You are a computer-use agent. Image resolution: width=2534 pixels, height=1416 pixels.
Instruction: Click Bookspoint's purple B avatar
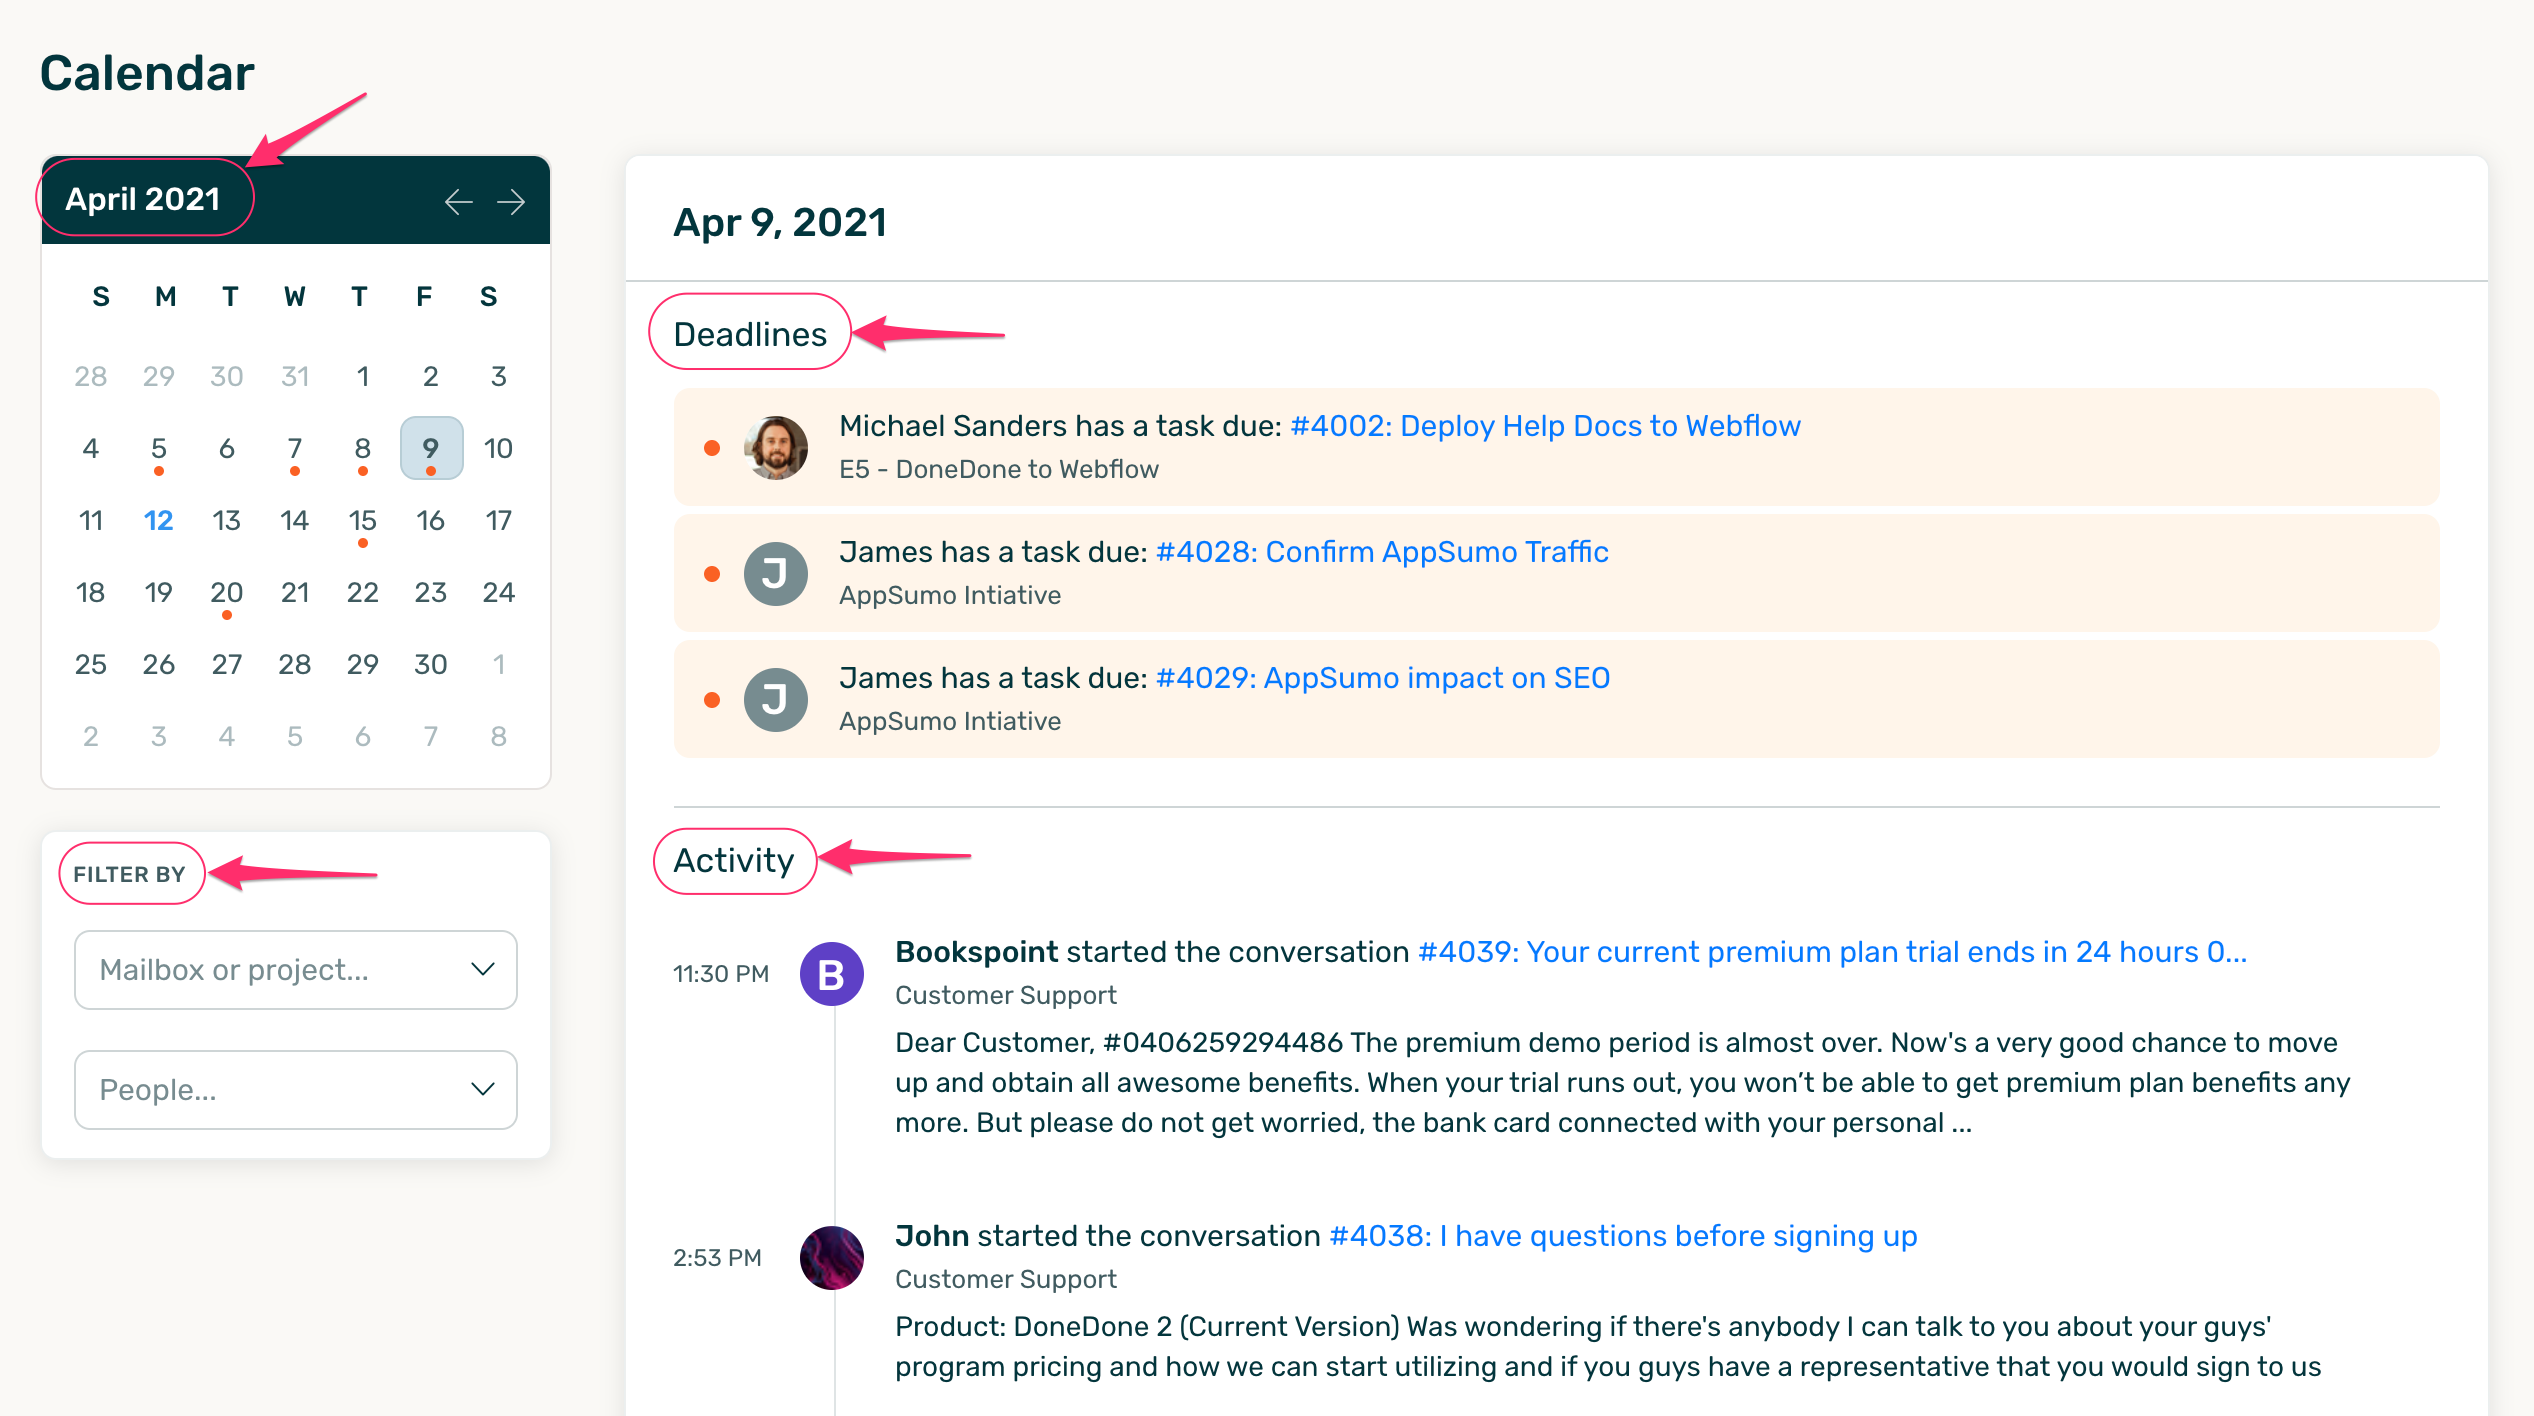click(832, 974)
